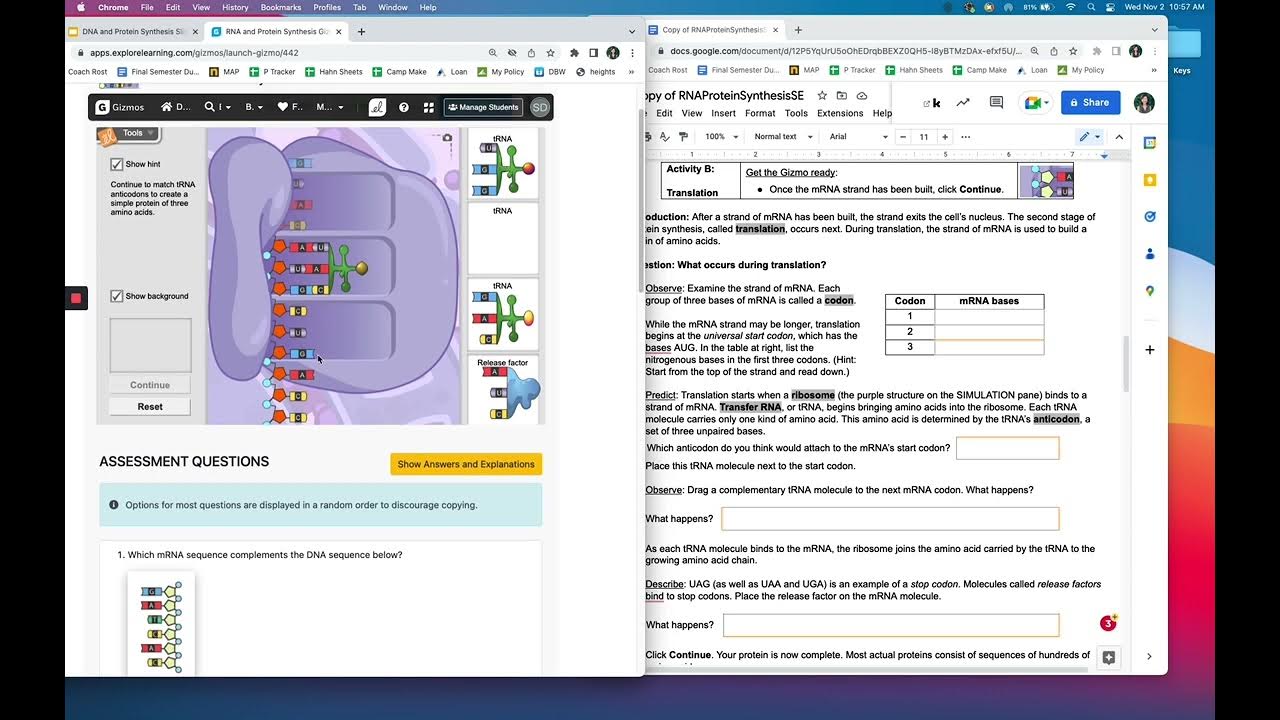Take a snapshot with the Gizmo camera icon
This screenshot has width=1280, height=720.
(447, 138)
